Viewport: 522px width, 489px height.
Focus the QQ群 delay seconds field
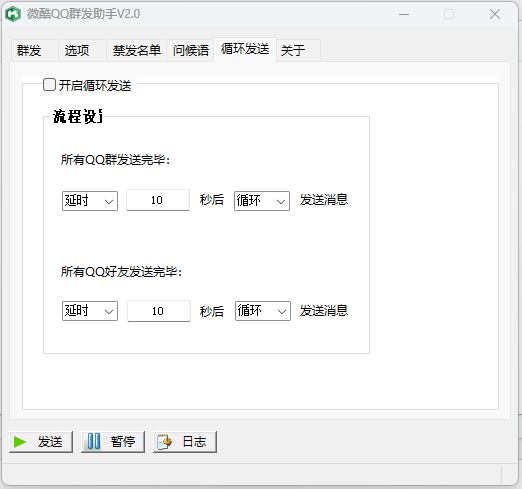click(x=158, y=200)
